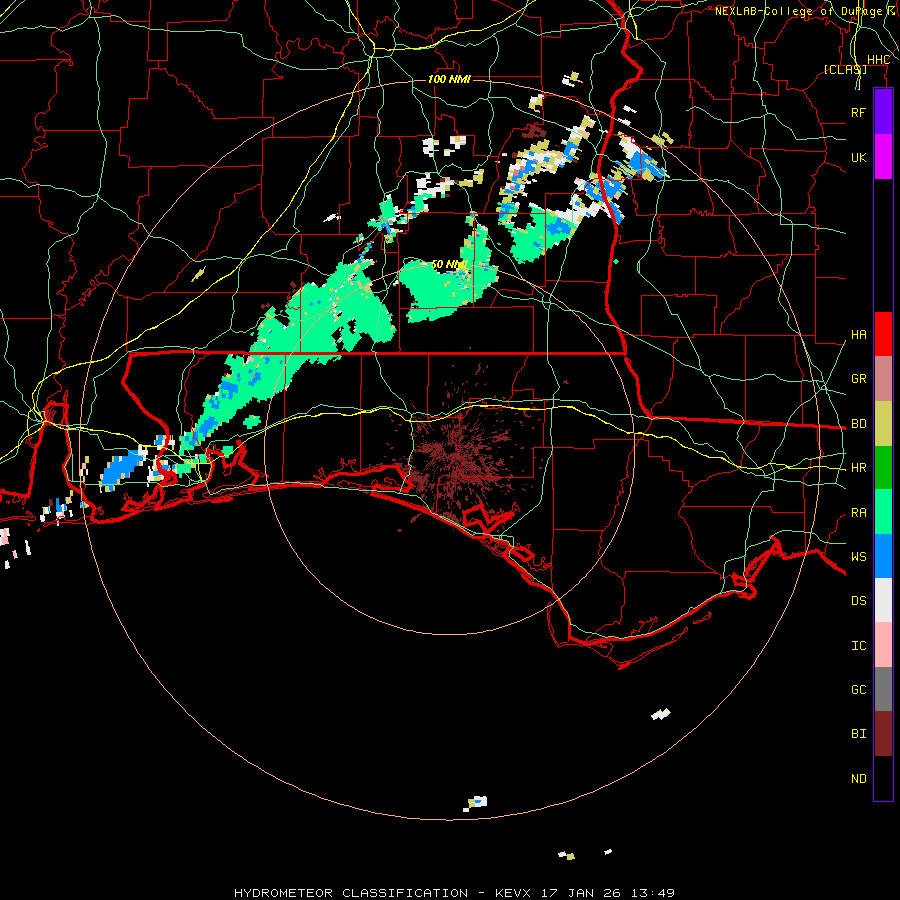This screenshot has width=900, height=900.
Task: Click the [CLAS] units label
Action: point(845,69)
